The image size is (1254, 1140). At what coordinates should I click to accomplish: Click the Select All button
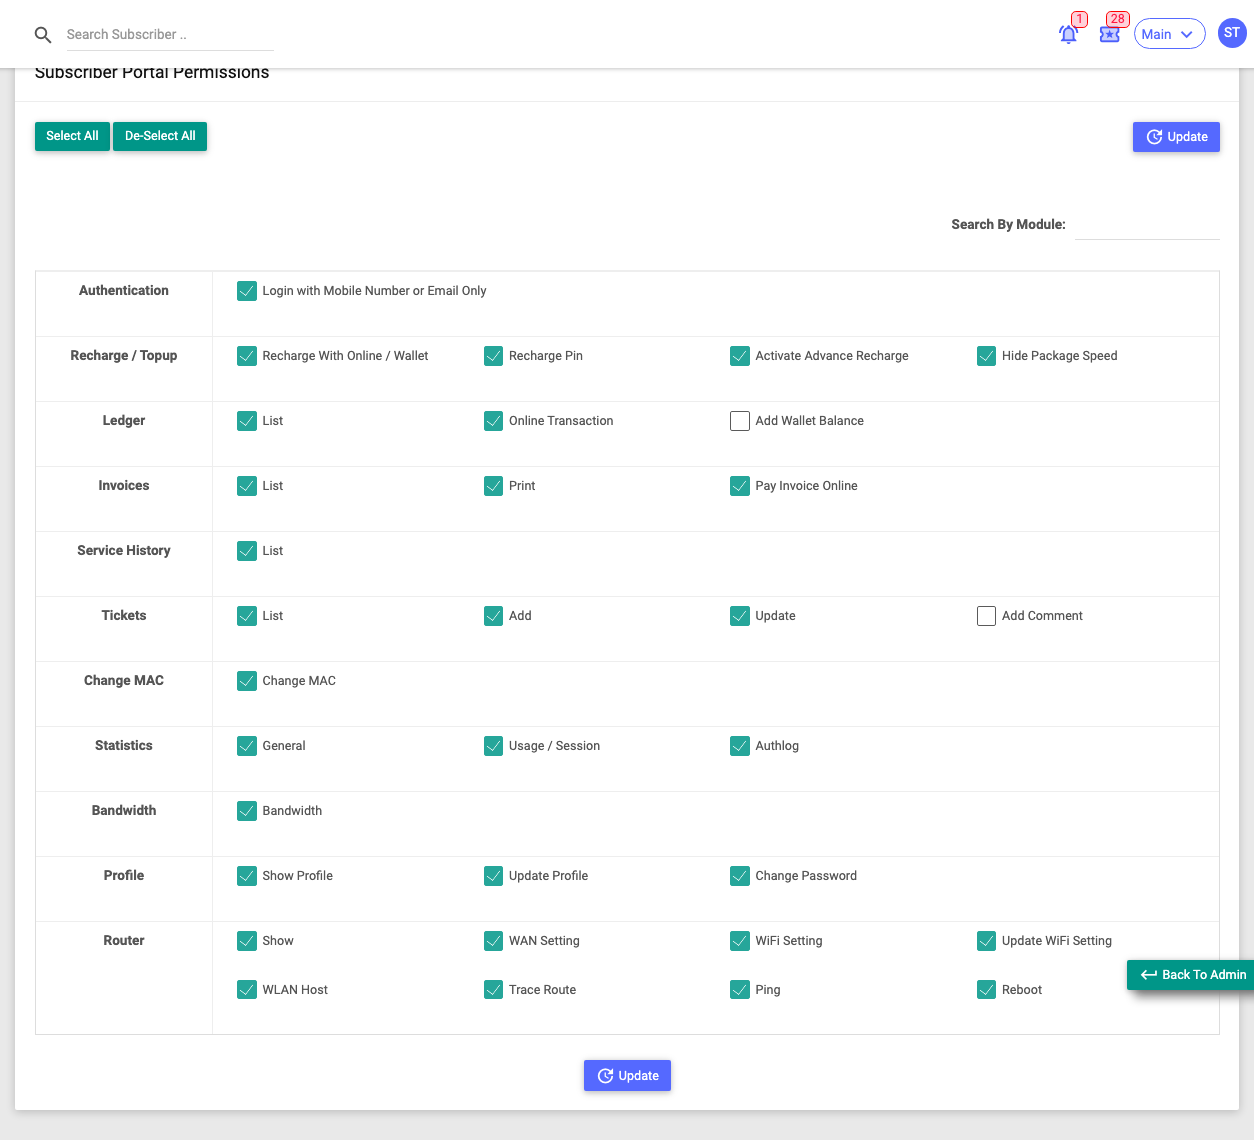(72, 136)
